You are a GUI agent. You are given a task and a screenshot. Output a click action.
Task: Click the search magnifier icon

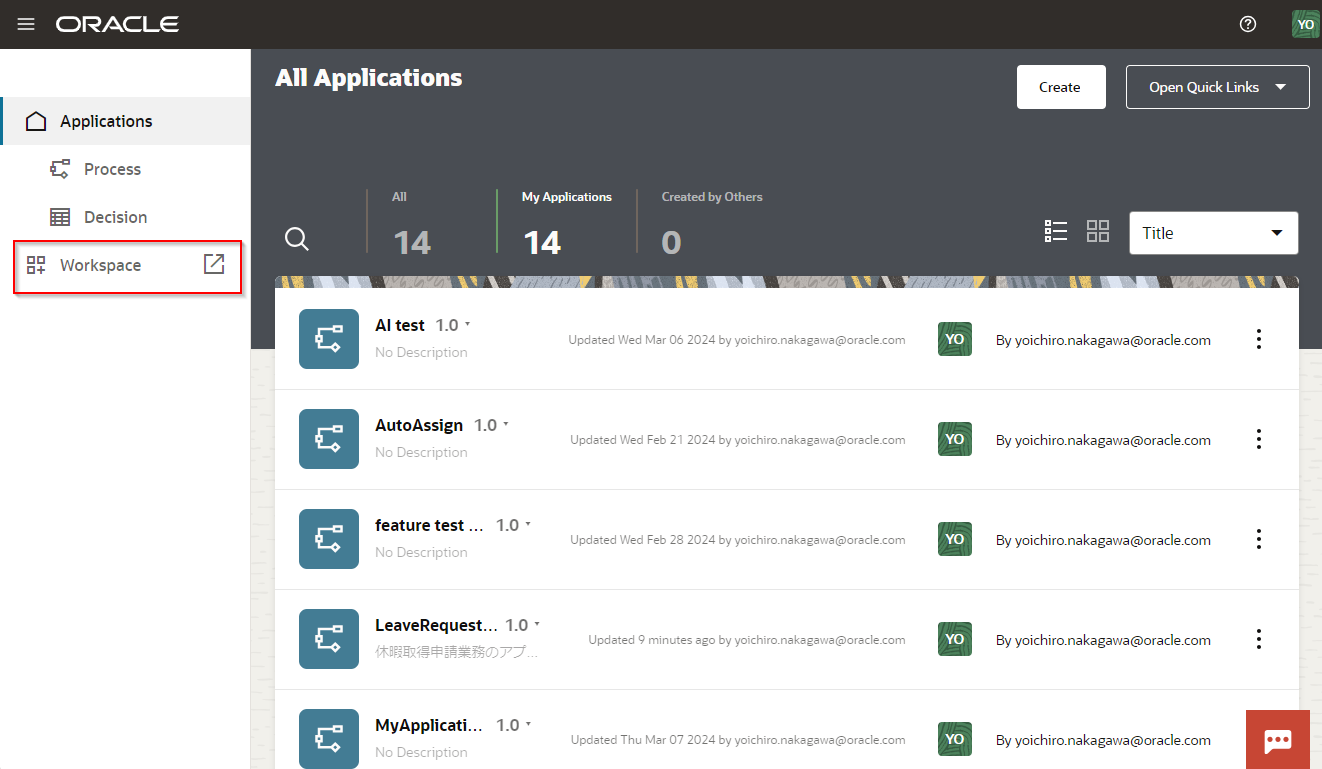click(x=297, y=239)
